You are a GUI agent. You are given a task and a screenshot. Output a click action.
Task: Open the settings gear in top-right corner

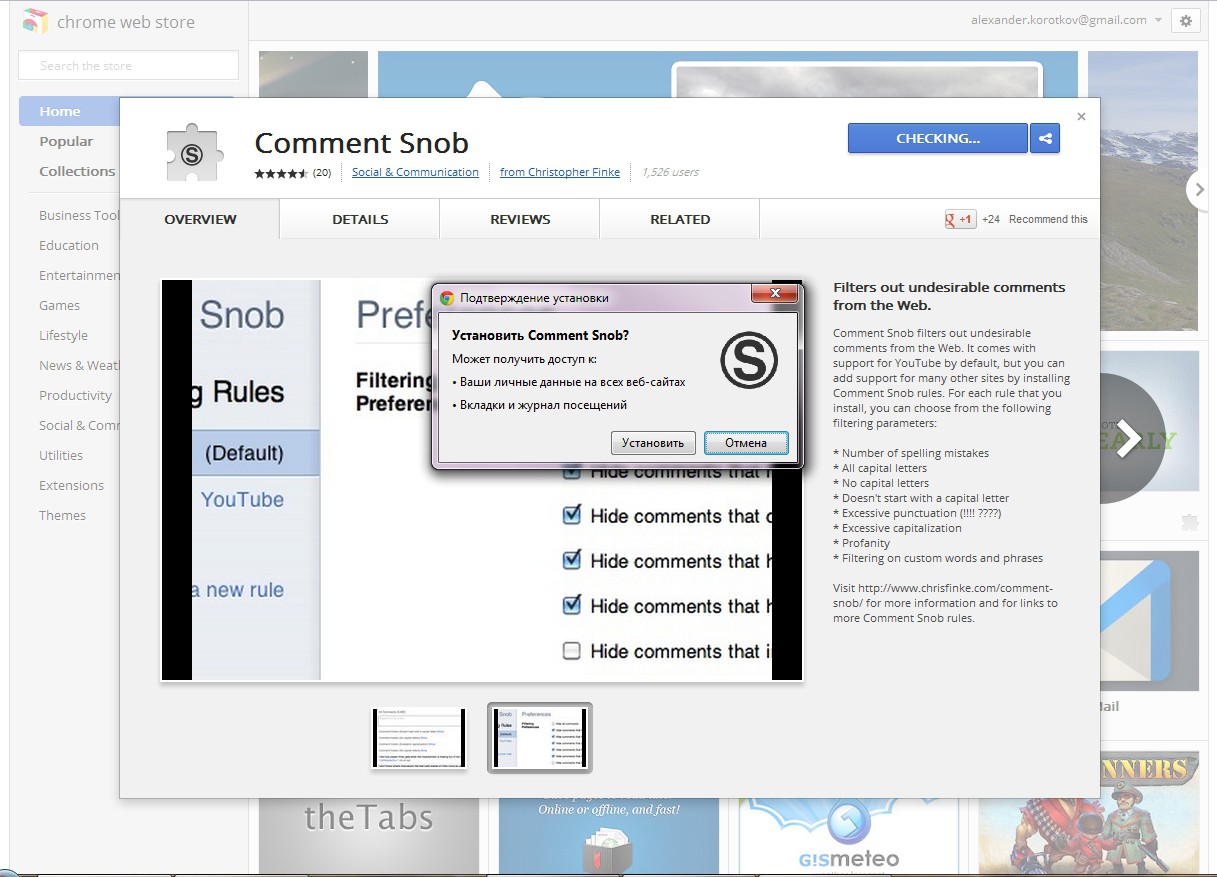[x=1186, y=21]
